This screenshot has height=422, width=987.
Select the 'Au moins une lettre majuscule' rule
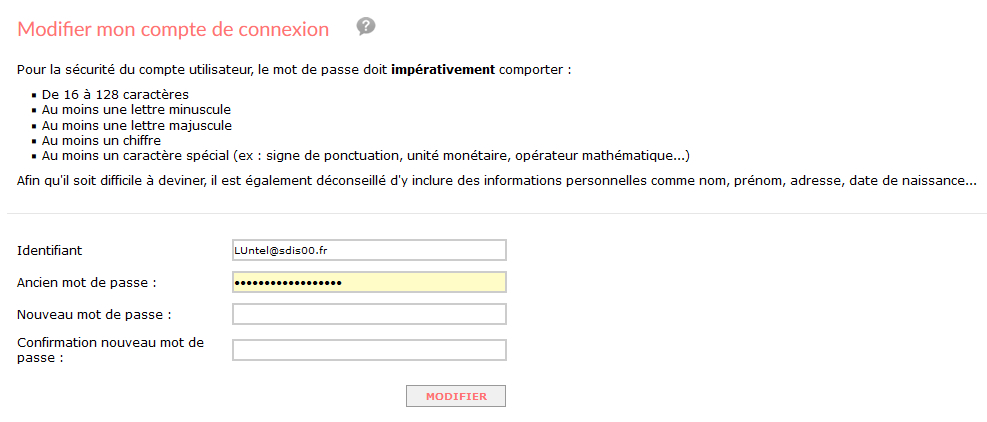pos(137,125)
